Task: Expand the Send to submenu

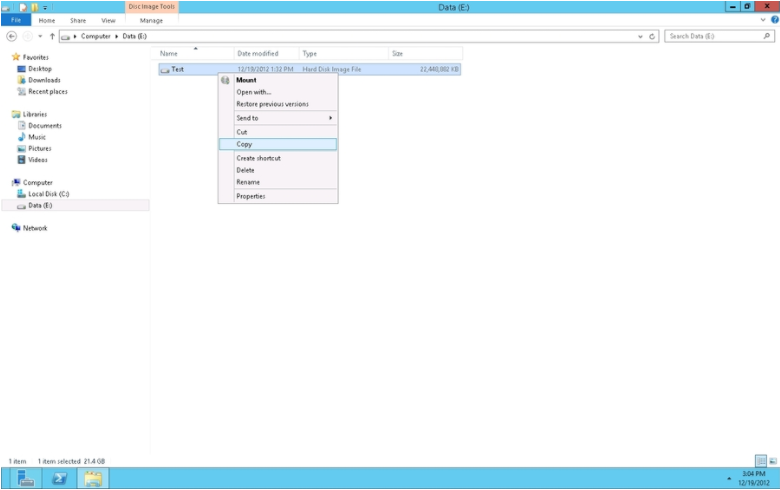Action: 278,118
